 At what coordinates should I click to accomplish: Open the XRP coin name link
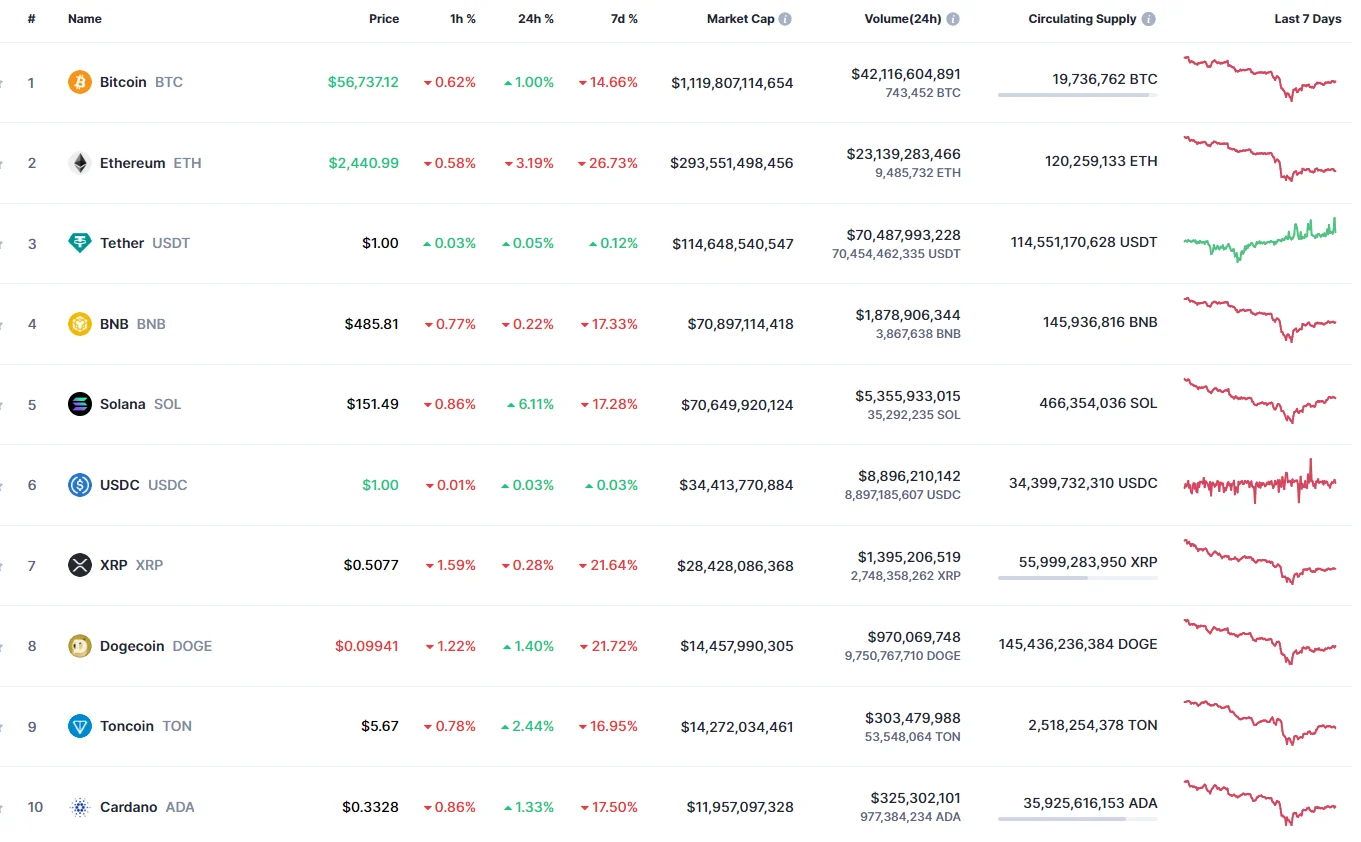click(114, 565)
